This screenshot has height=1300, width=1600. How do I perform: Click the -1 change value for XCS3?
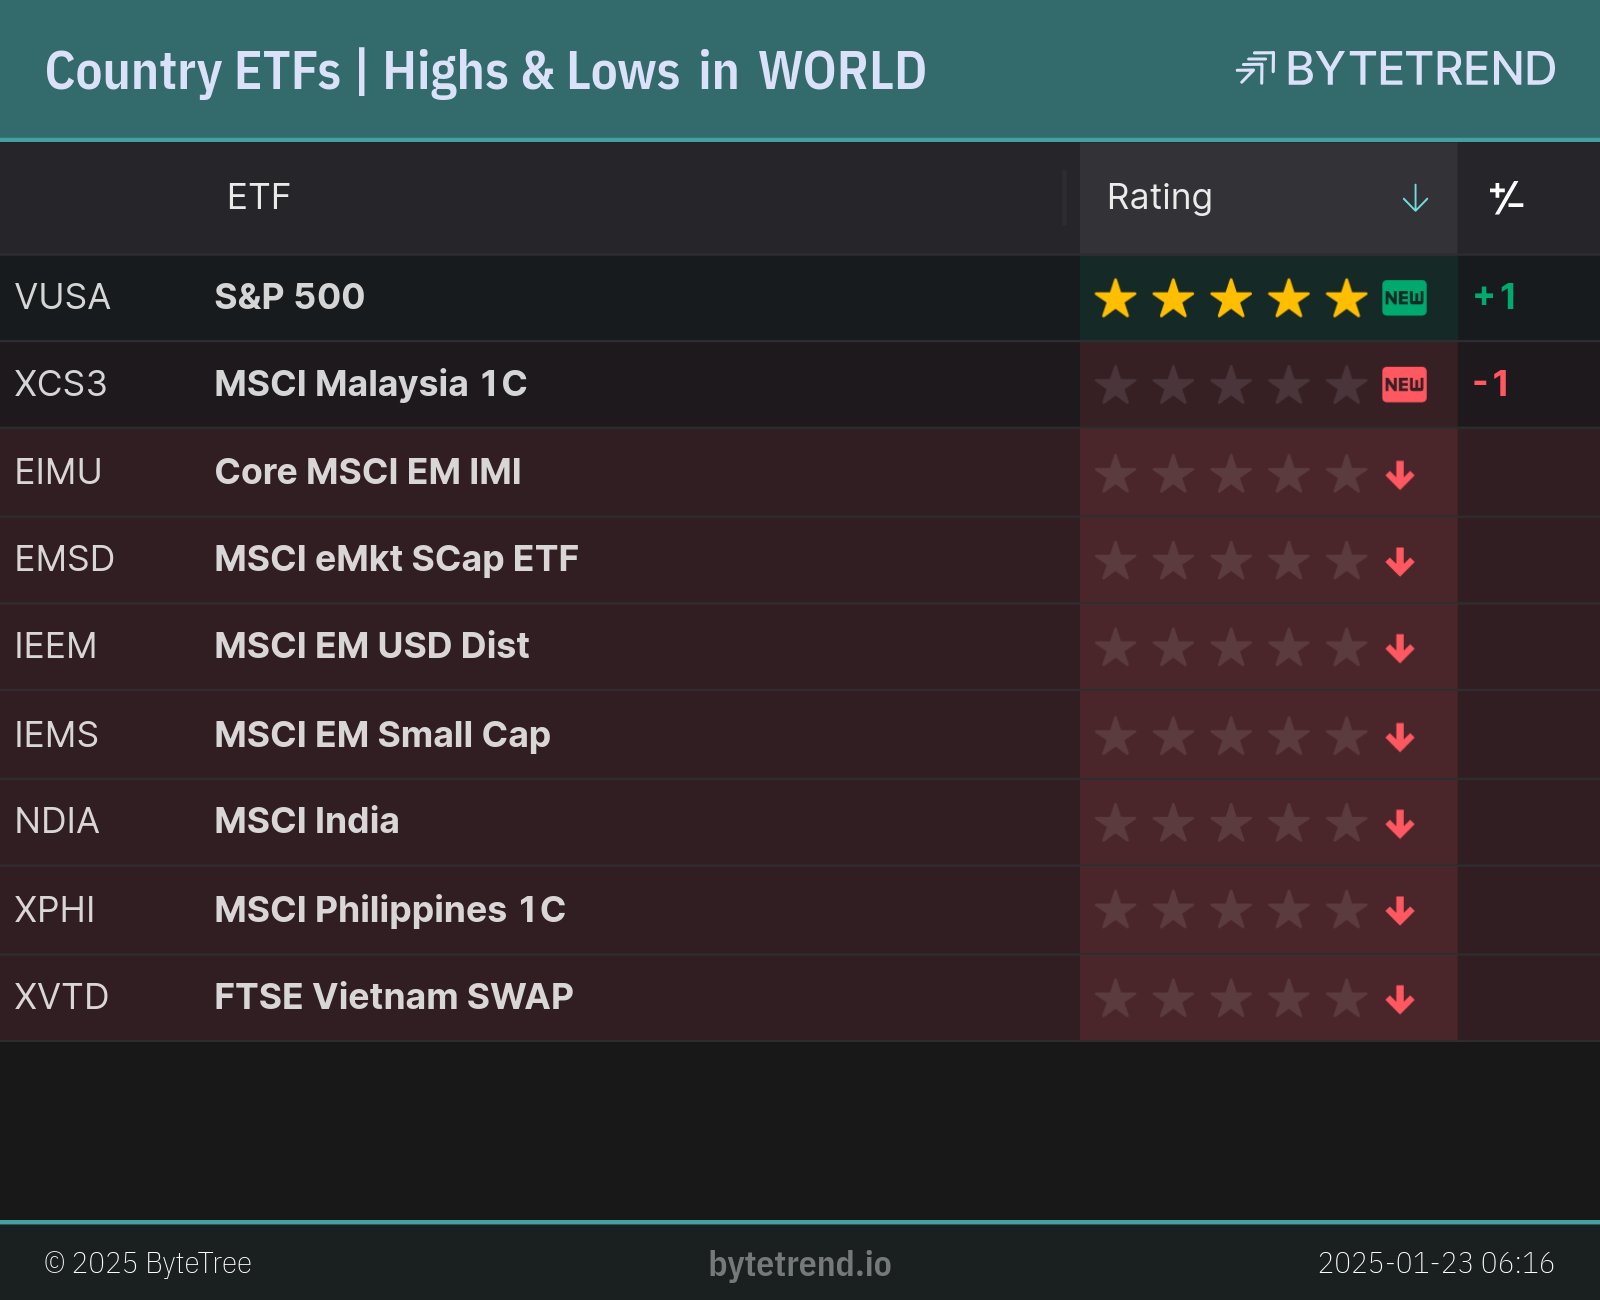(1491, 384)
